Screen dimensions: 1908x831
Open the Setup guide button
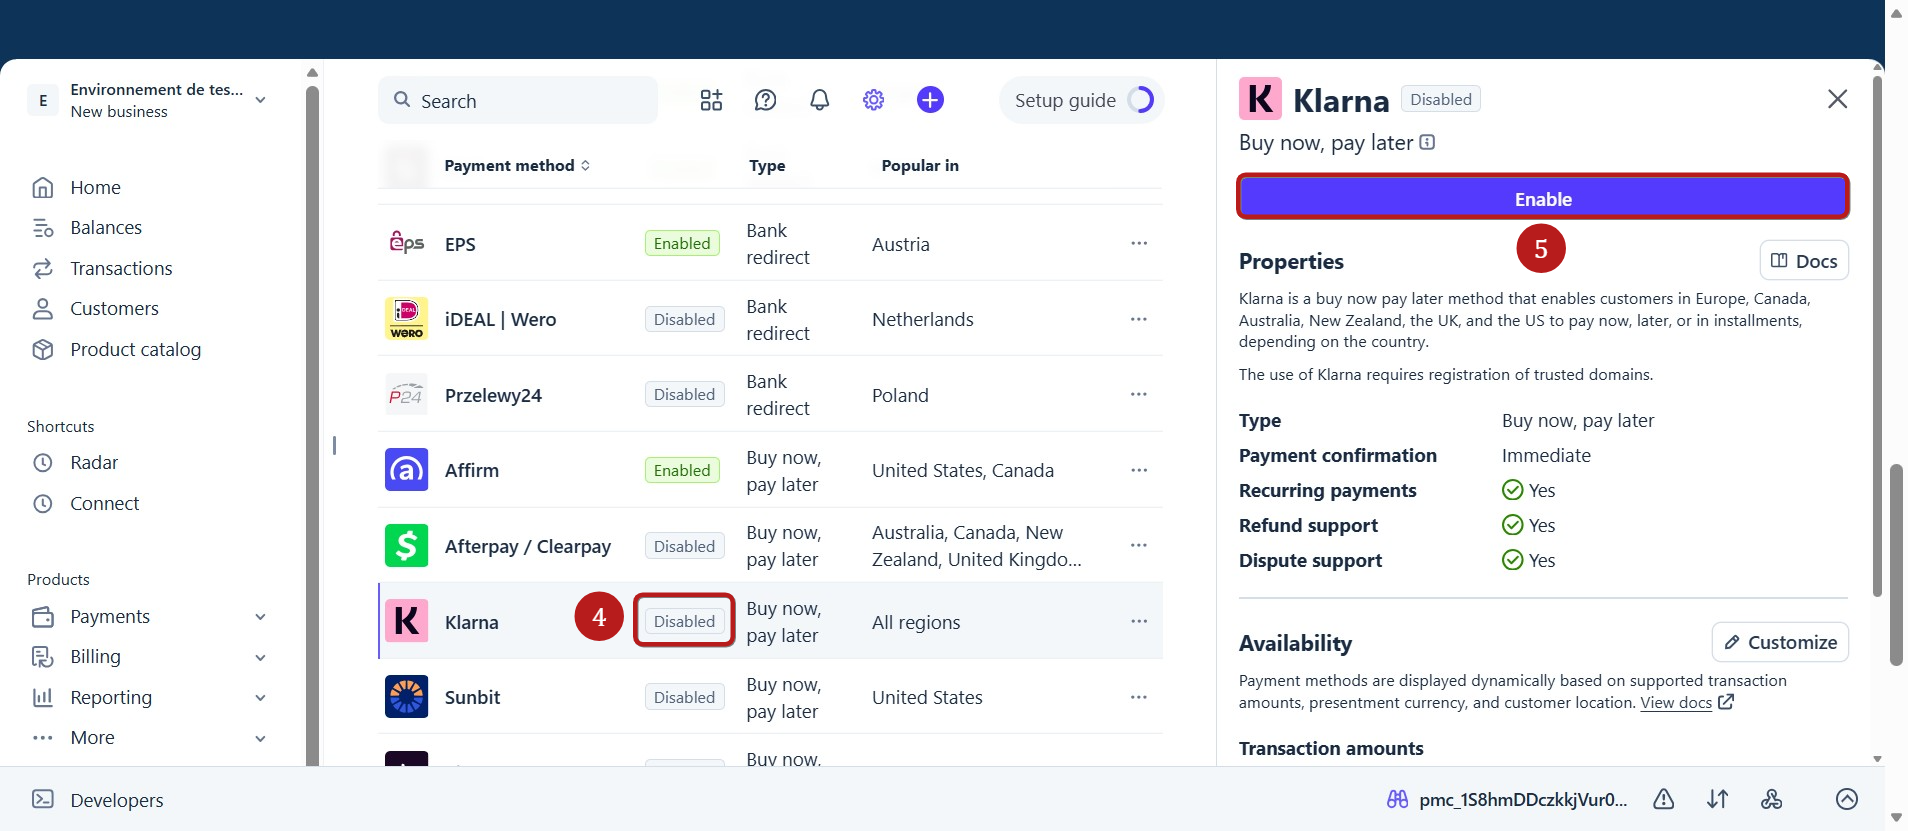1082,100
